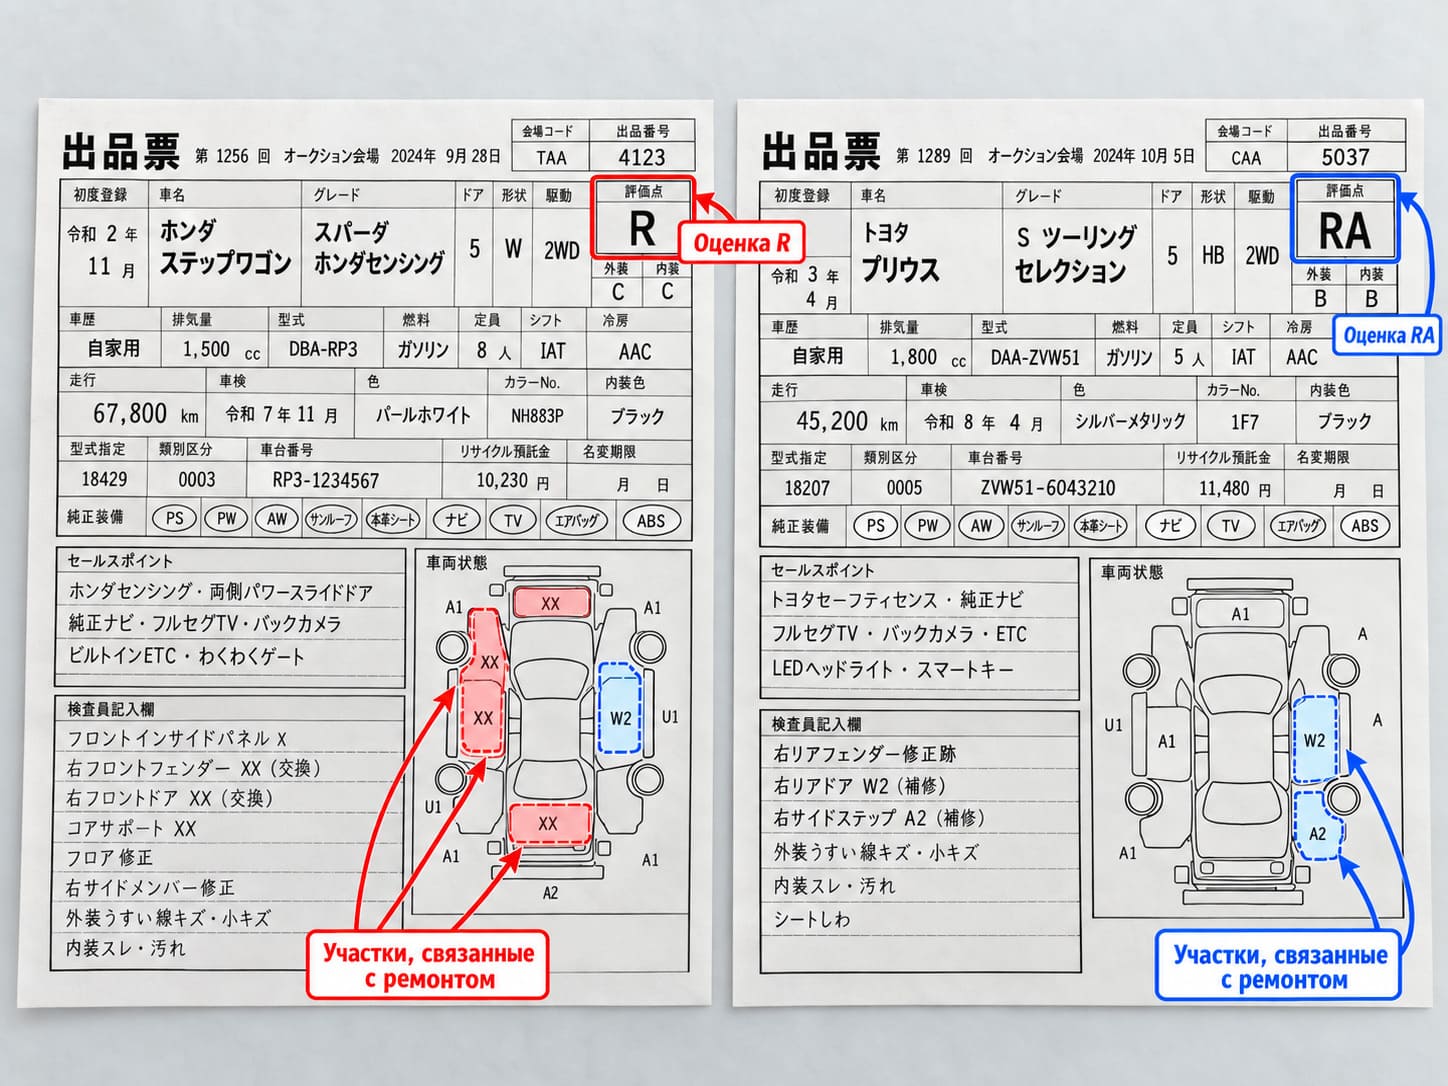Click the blue W2 door panel on Honda diagram
Screen dimensions: 1448x1086
pos(619,709)
